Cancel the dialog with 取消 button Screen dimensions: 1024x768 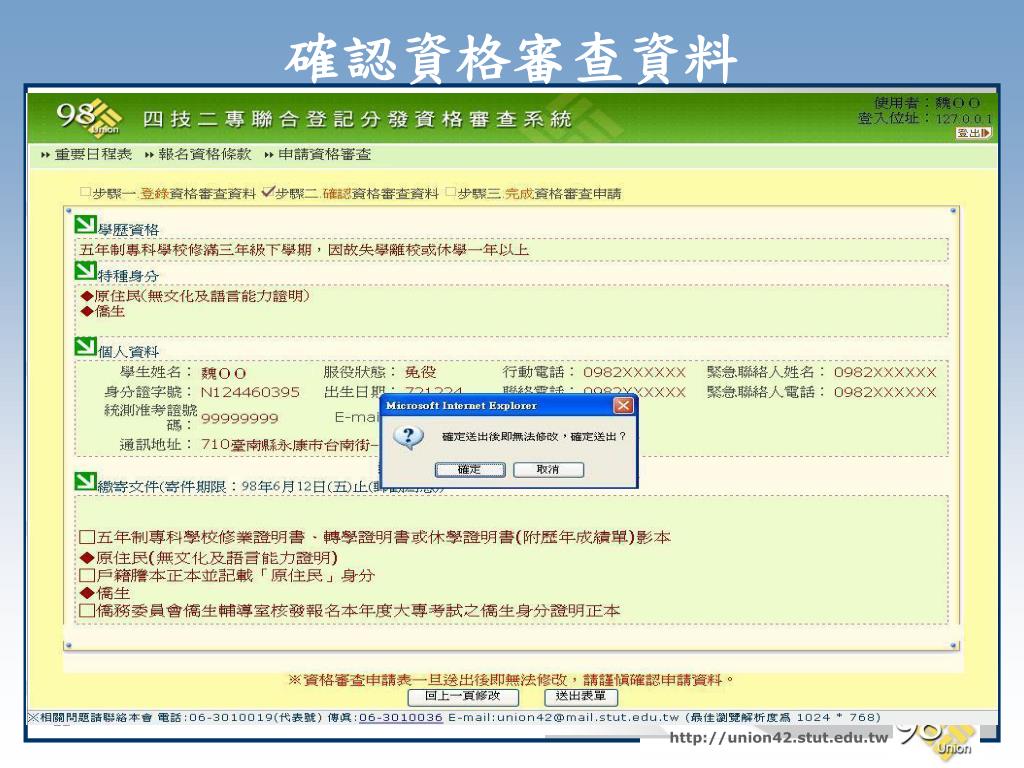pyautogui.click(x=548, y=470)
